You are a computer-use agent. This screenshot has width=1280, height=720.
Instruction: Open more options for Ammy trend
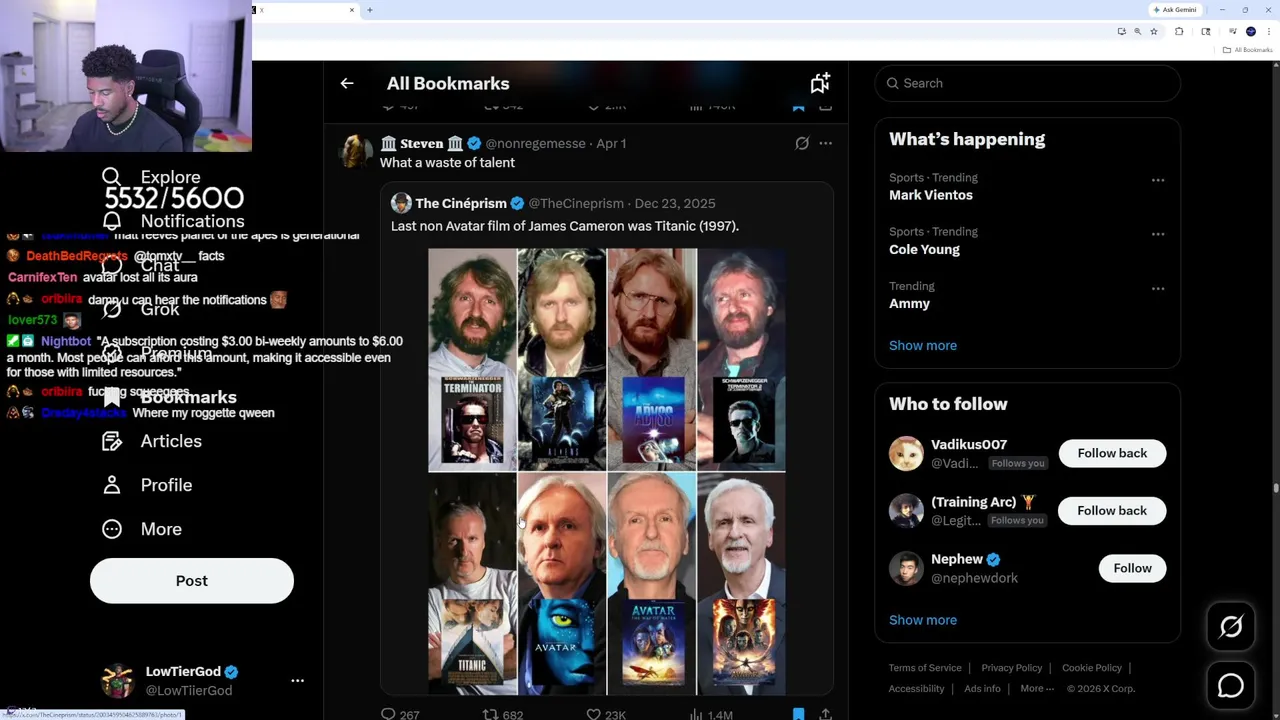click(1158, 288)
